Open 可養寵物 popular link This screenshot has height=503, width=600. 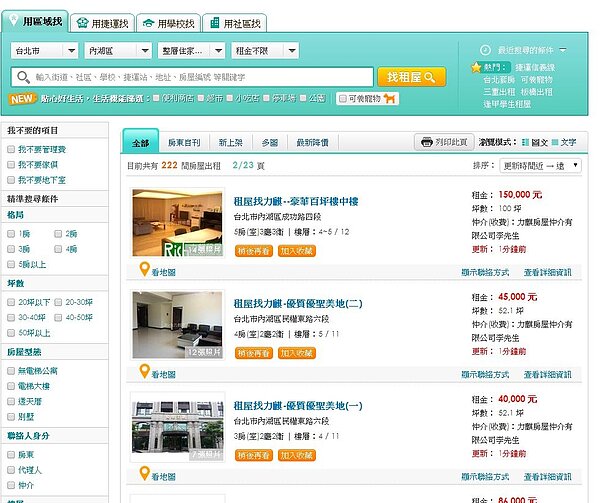tap(537, 80)
